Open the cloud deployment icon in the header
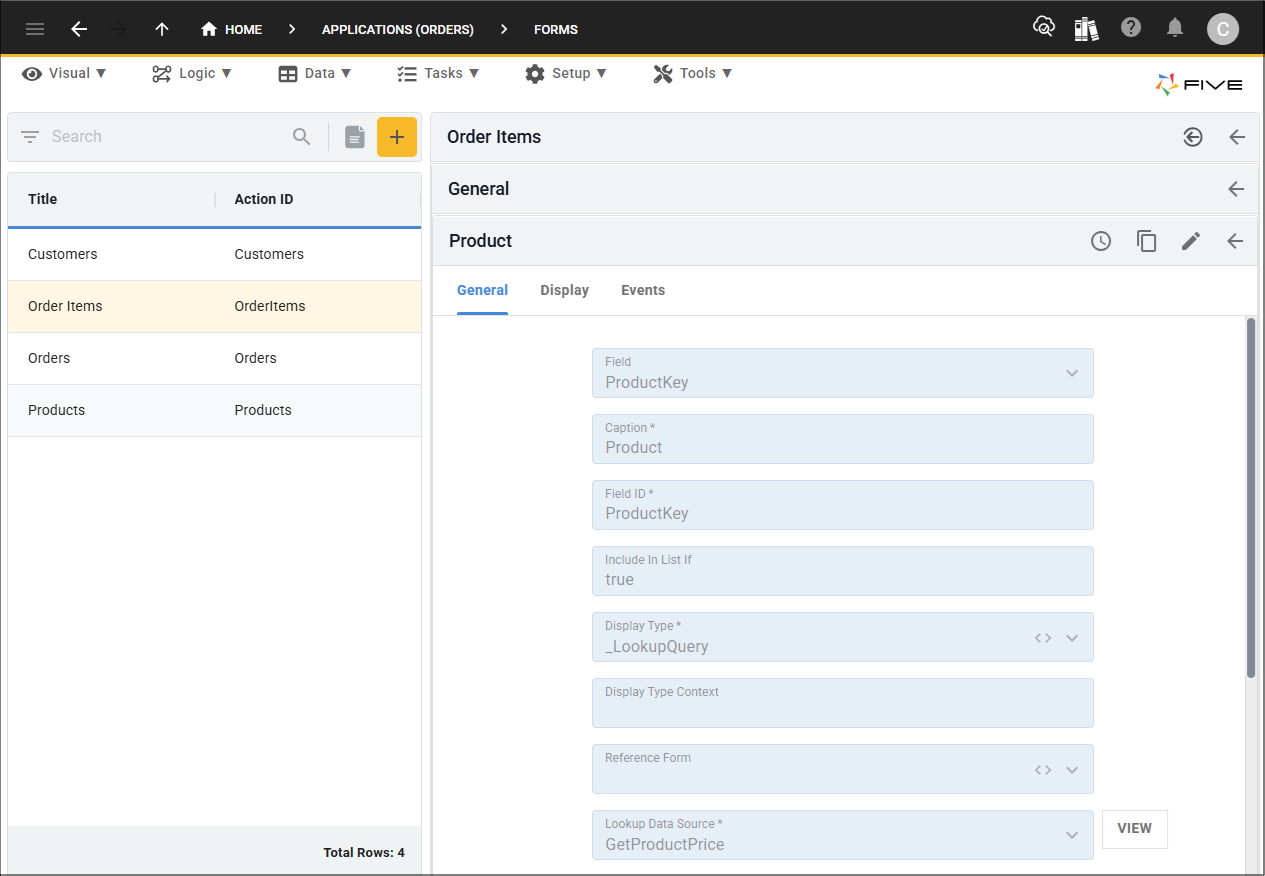The image size is (1265, 876). [x=1043, y=27]
